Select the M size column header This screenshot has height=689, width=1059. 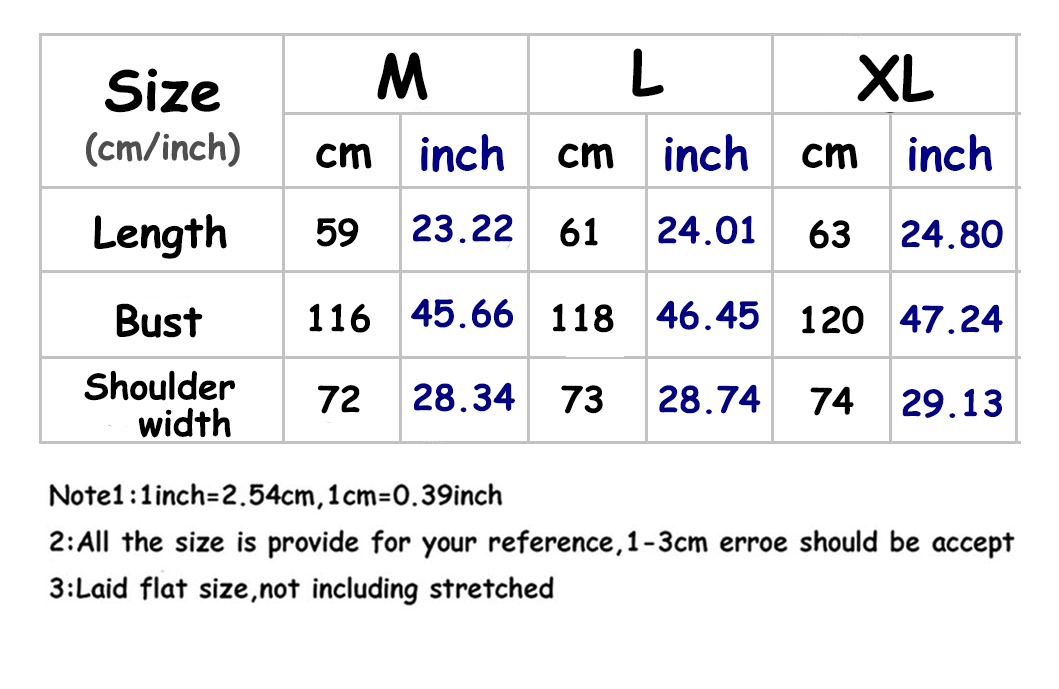(403, 77)
